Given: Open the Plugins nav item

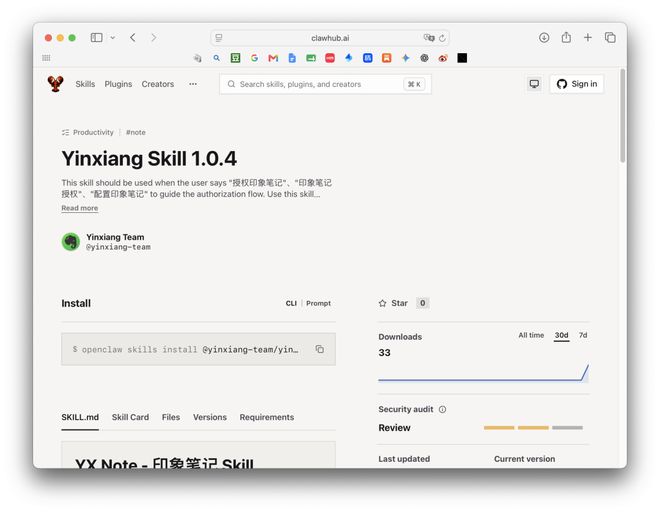Looking at the screenshot, I should coord(118,84).
